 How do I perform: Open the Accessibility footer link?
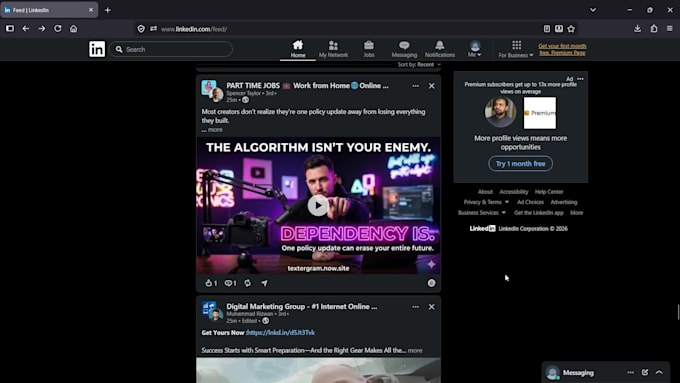click(x=513, y=192)
